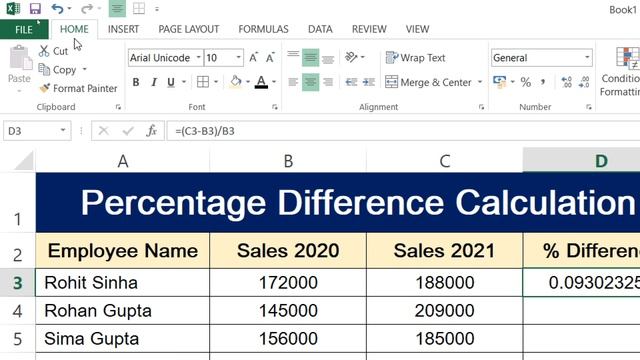Image resolution: width=640 pixels, height=360 pixels.
Task: Toggle Middle Align icon
Action: pyautogui.click(x=311, y=58)
